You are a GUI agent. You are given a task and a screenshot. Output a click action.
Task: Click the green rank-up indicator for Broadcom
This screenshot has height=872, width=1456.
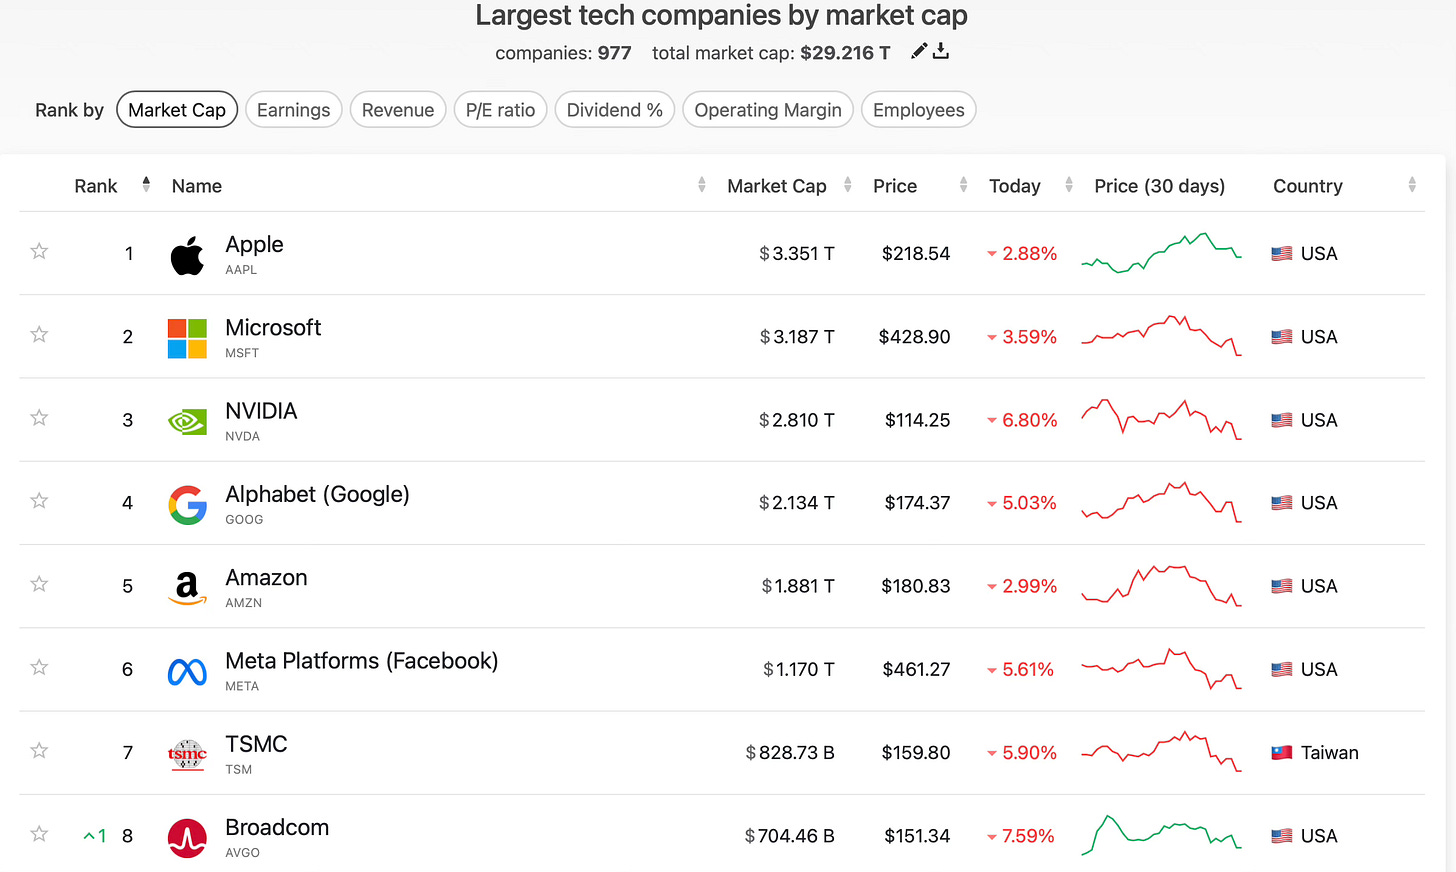95,836
